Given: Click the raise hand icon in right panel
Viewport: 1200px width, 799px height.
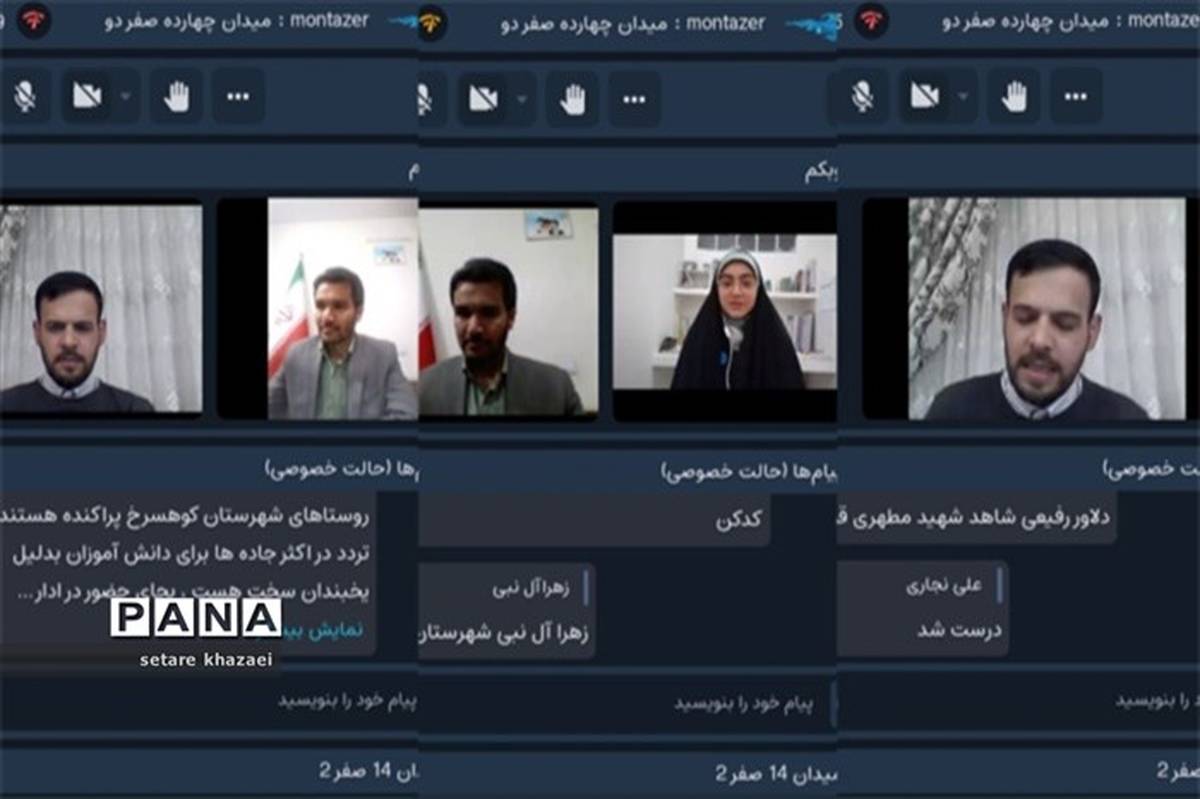Looking at the screenshot, I should [x=1014, y=97].
